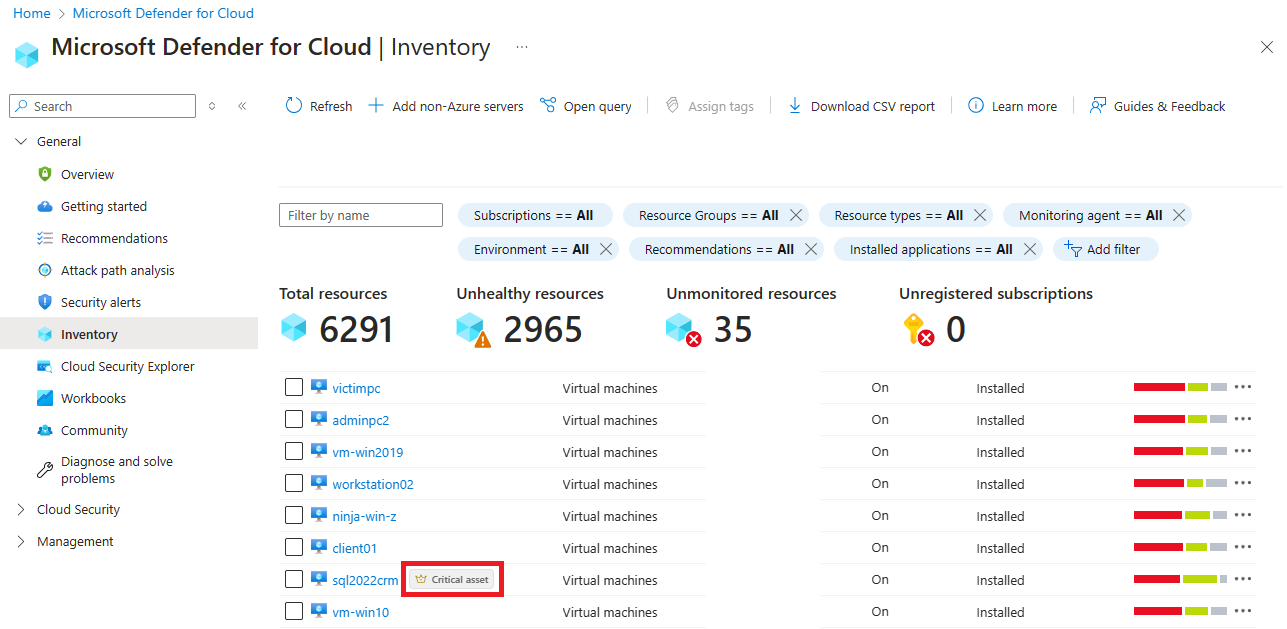
Task: Select the ninja-win-z checkbox
Action: (x=294, y=515)
